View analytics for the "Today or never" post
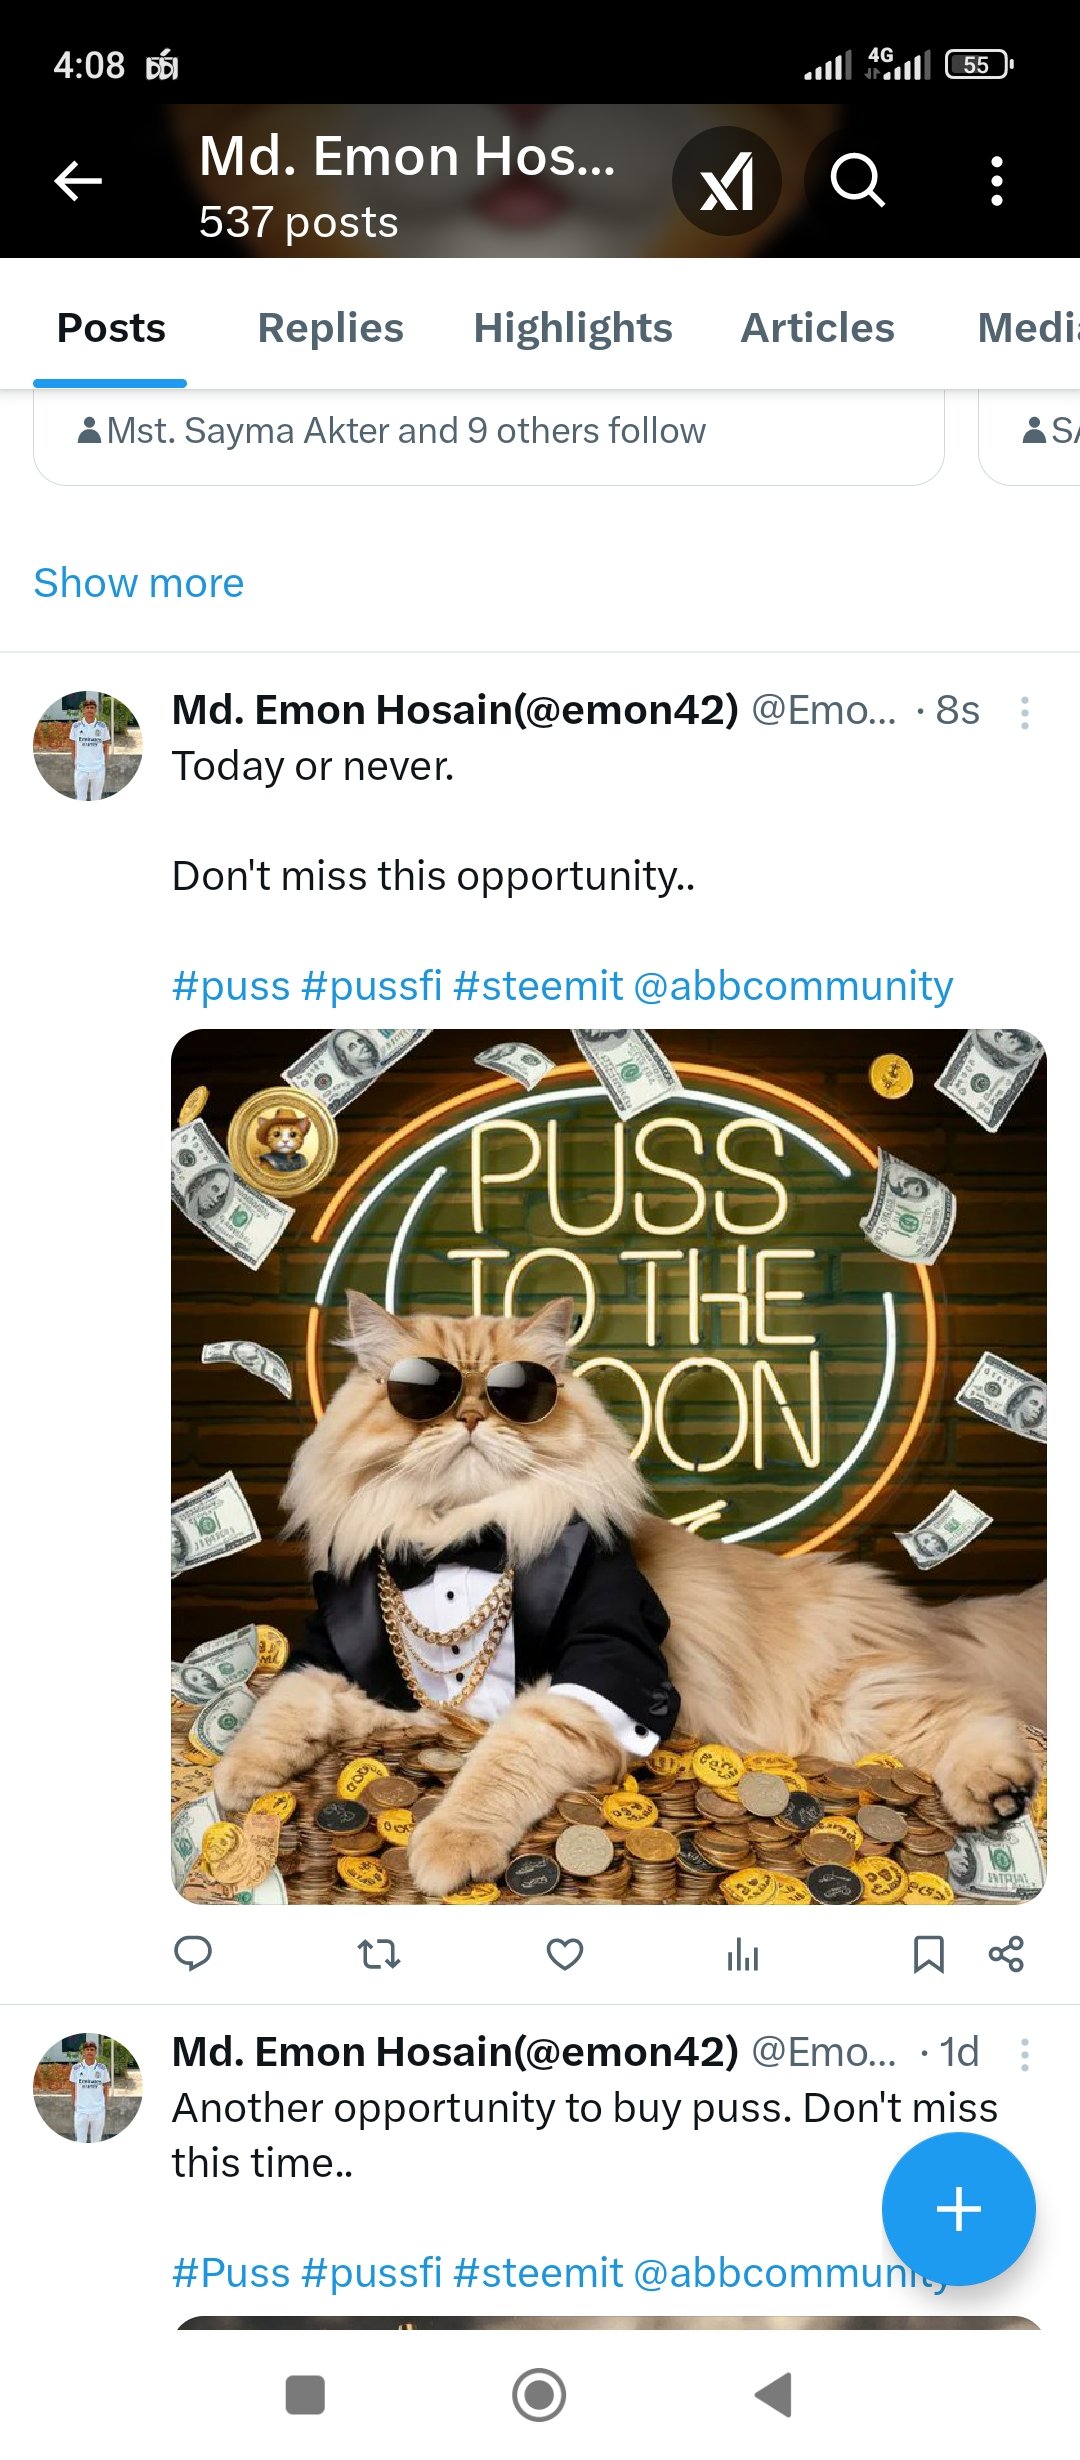This screenshot has width=1080, height=2460. pos(743,1953)
